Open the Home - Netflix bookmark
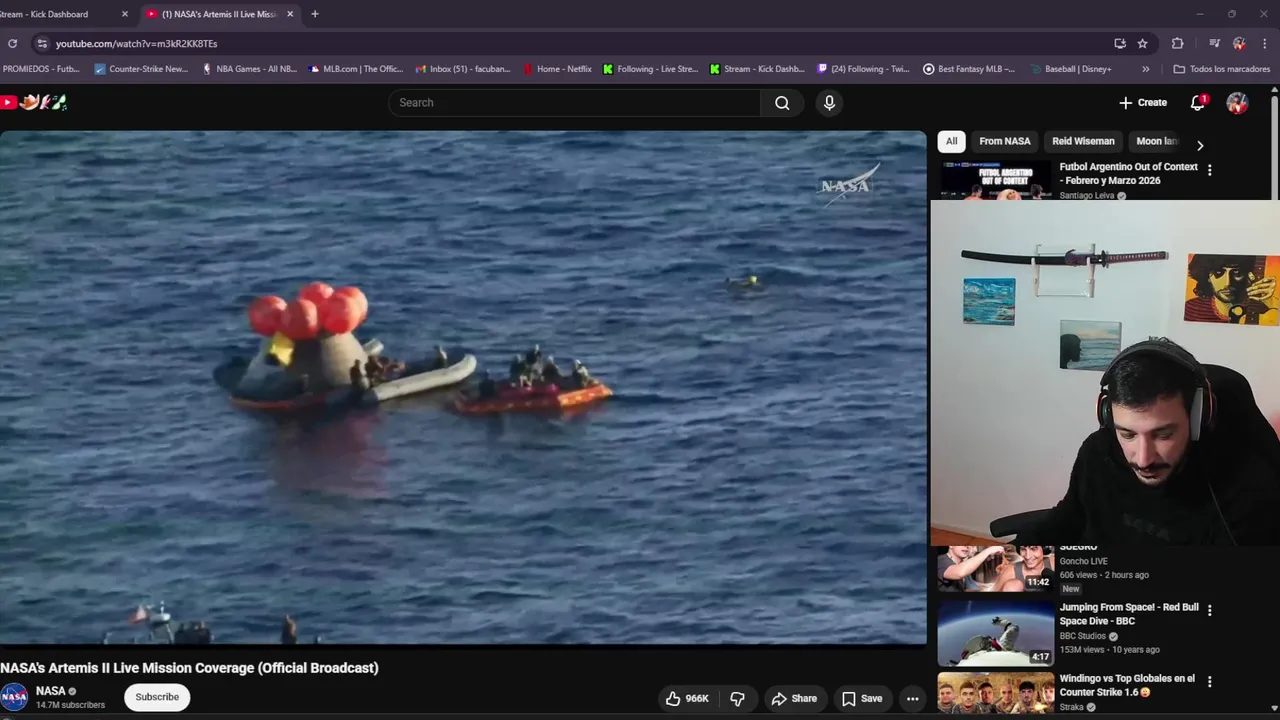This screenshot has height=720, width=1280. click(557, 69)
